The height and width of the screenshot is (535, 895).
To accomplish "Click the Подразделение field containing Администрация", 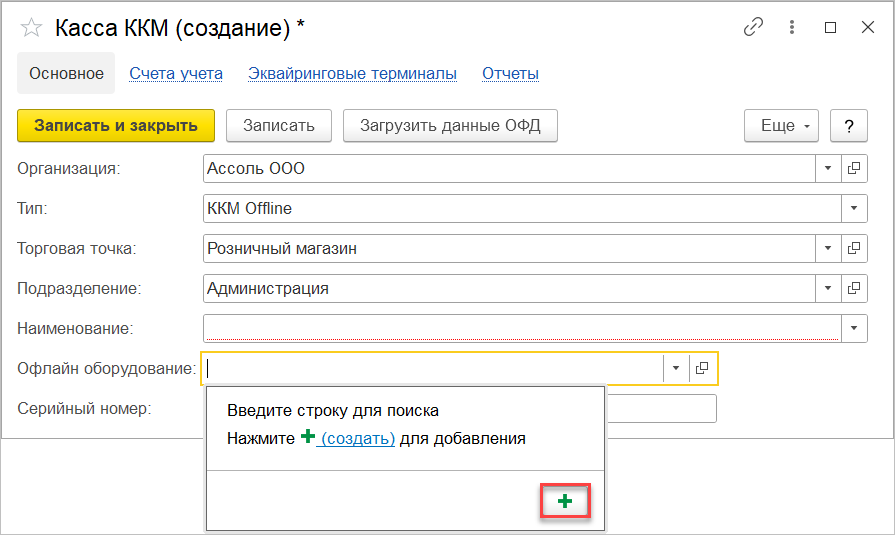I will [x=509, y=288].
